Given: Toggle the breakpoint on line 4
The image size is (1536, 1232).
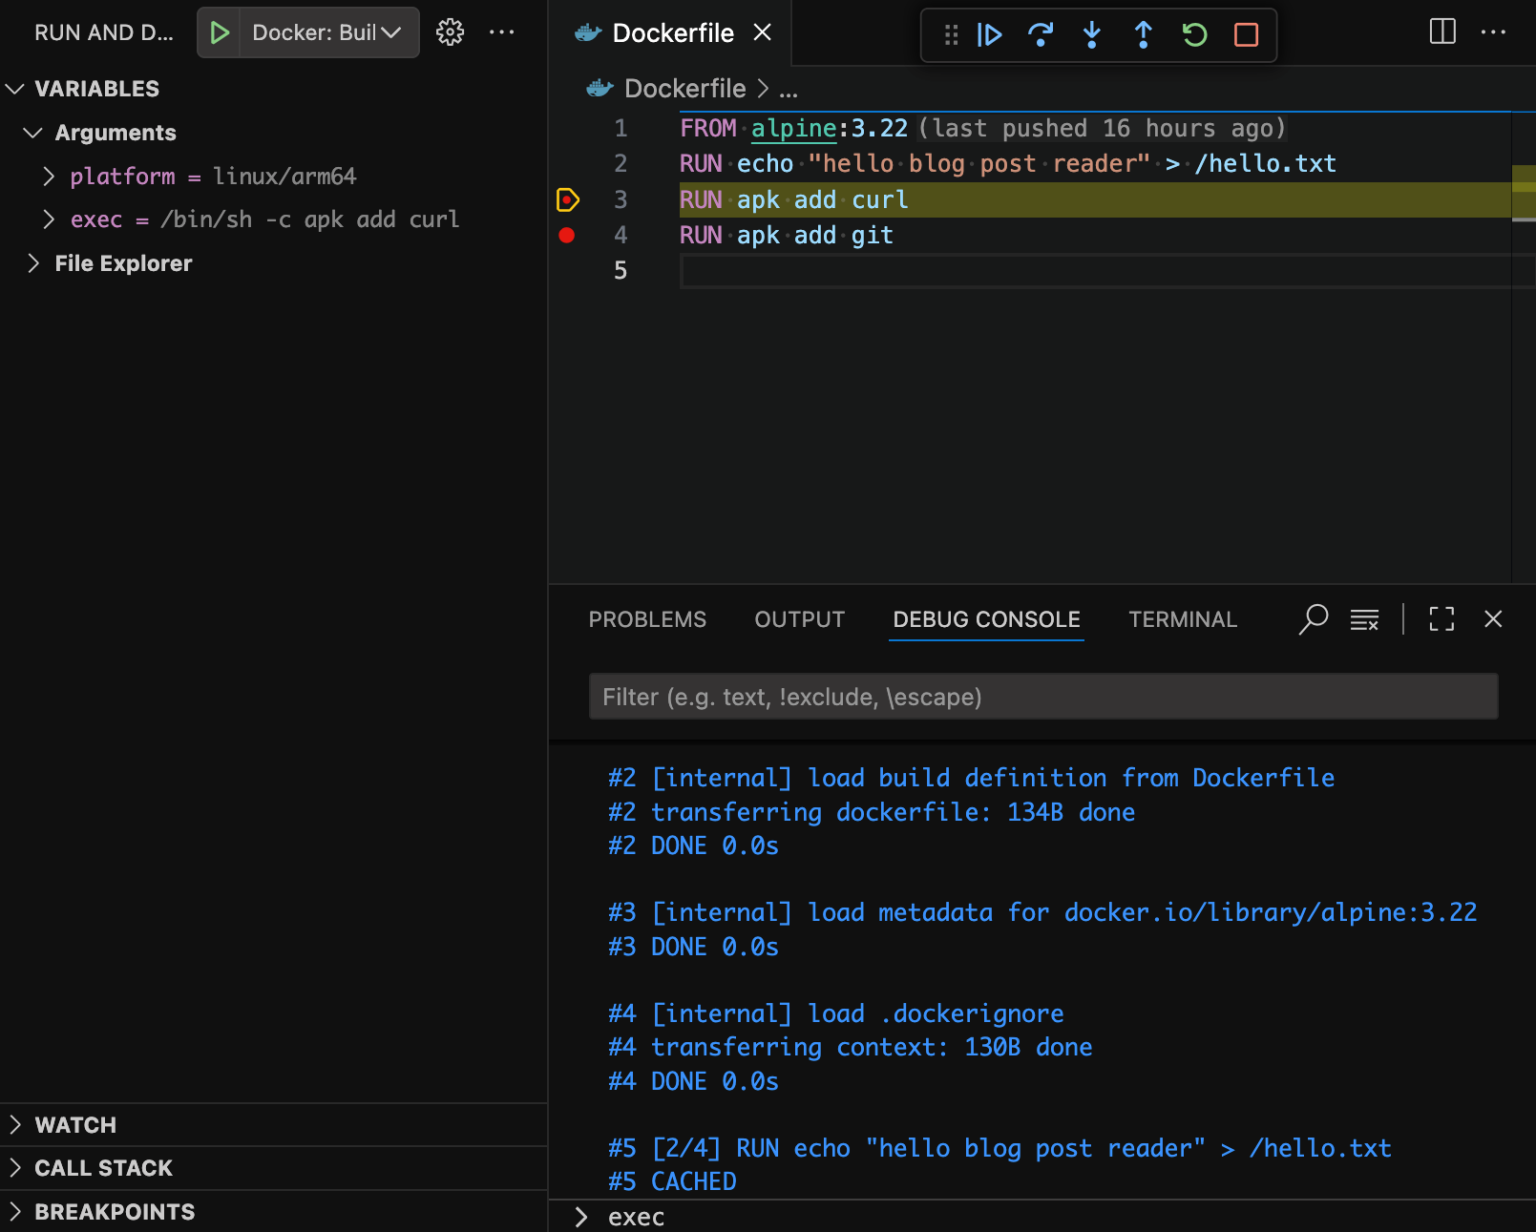Looking at the screenshot, I should pos(567,235).
